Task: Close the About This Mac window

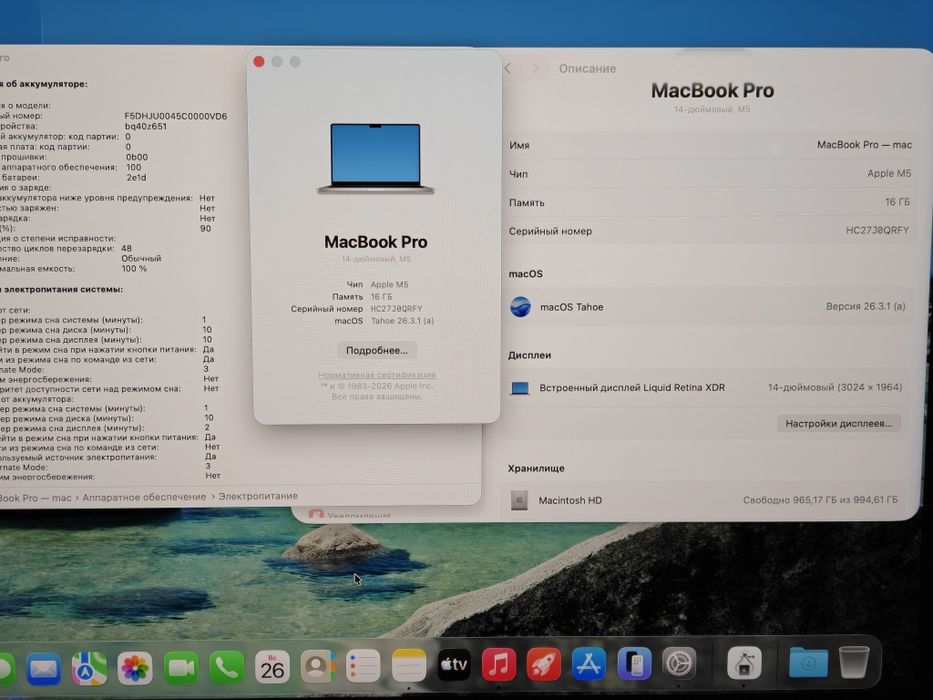Action: [259, 62]
